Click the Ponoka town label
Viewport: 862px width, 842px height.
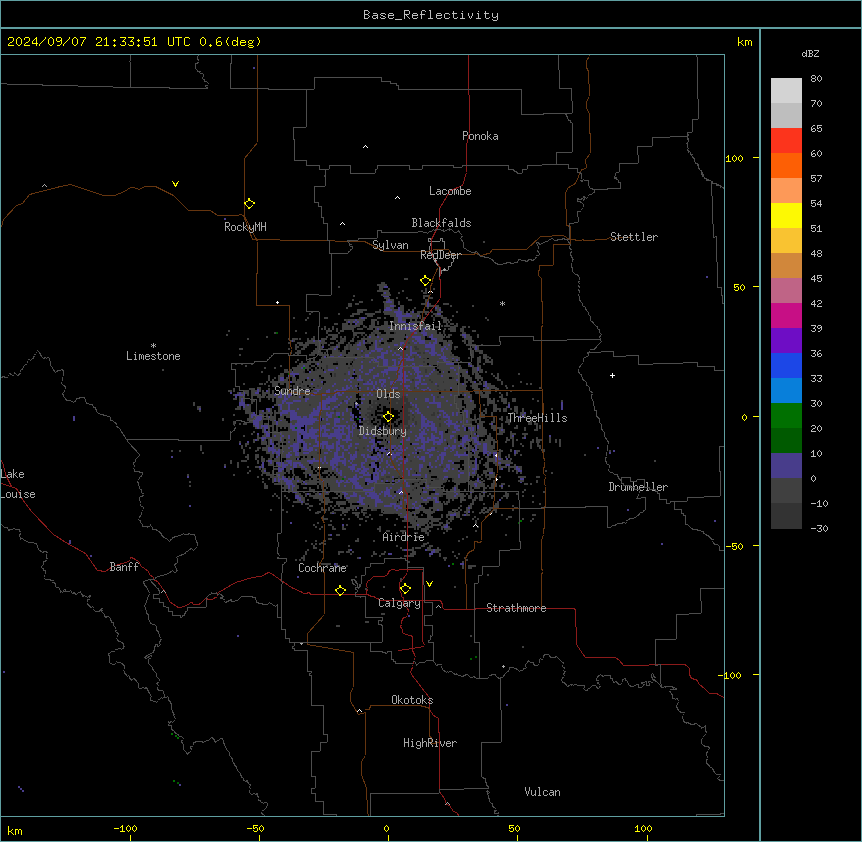pos(480,136)
